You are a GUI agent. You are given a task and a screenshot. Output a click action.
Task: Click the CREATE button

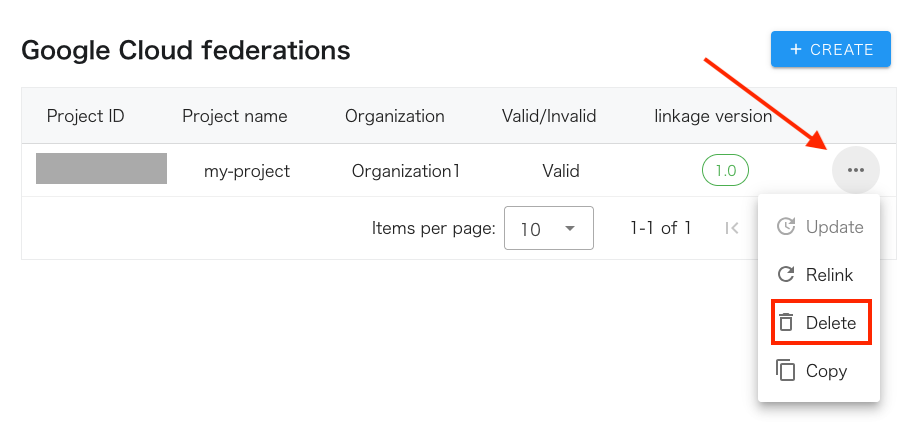[x=831, y=49]
